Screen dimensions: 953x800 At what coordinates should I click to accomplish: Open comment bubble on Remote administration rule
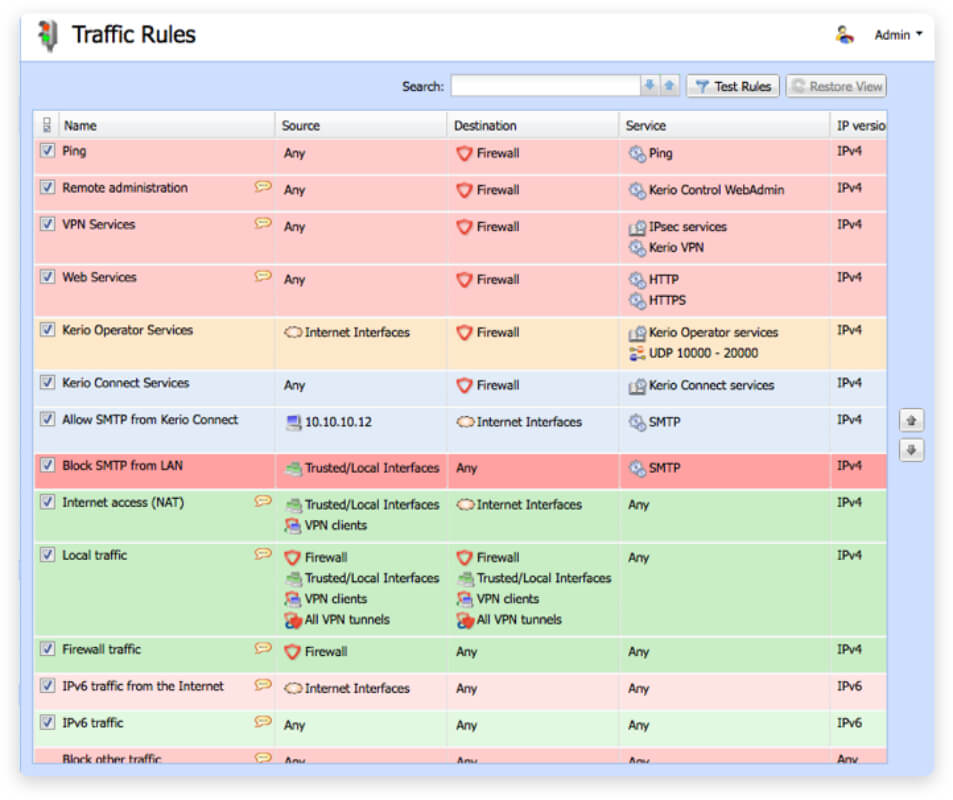pyautogui.click(x=263, y=187)
